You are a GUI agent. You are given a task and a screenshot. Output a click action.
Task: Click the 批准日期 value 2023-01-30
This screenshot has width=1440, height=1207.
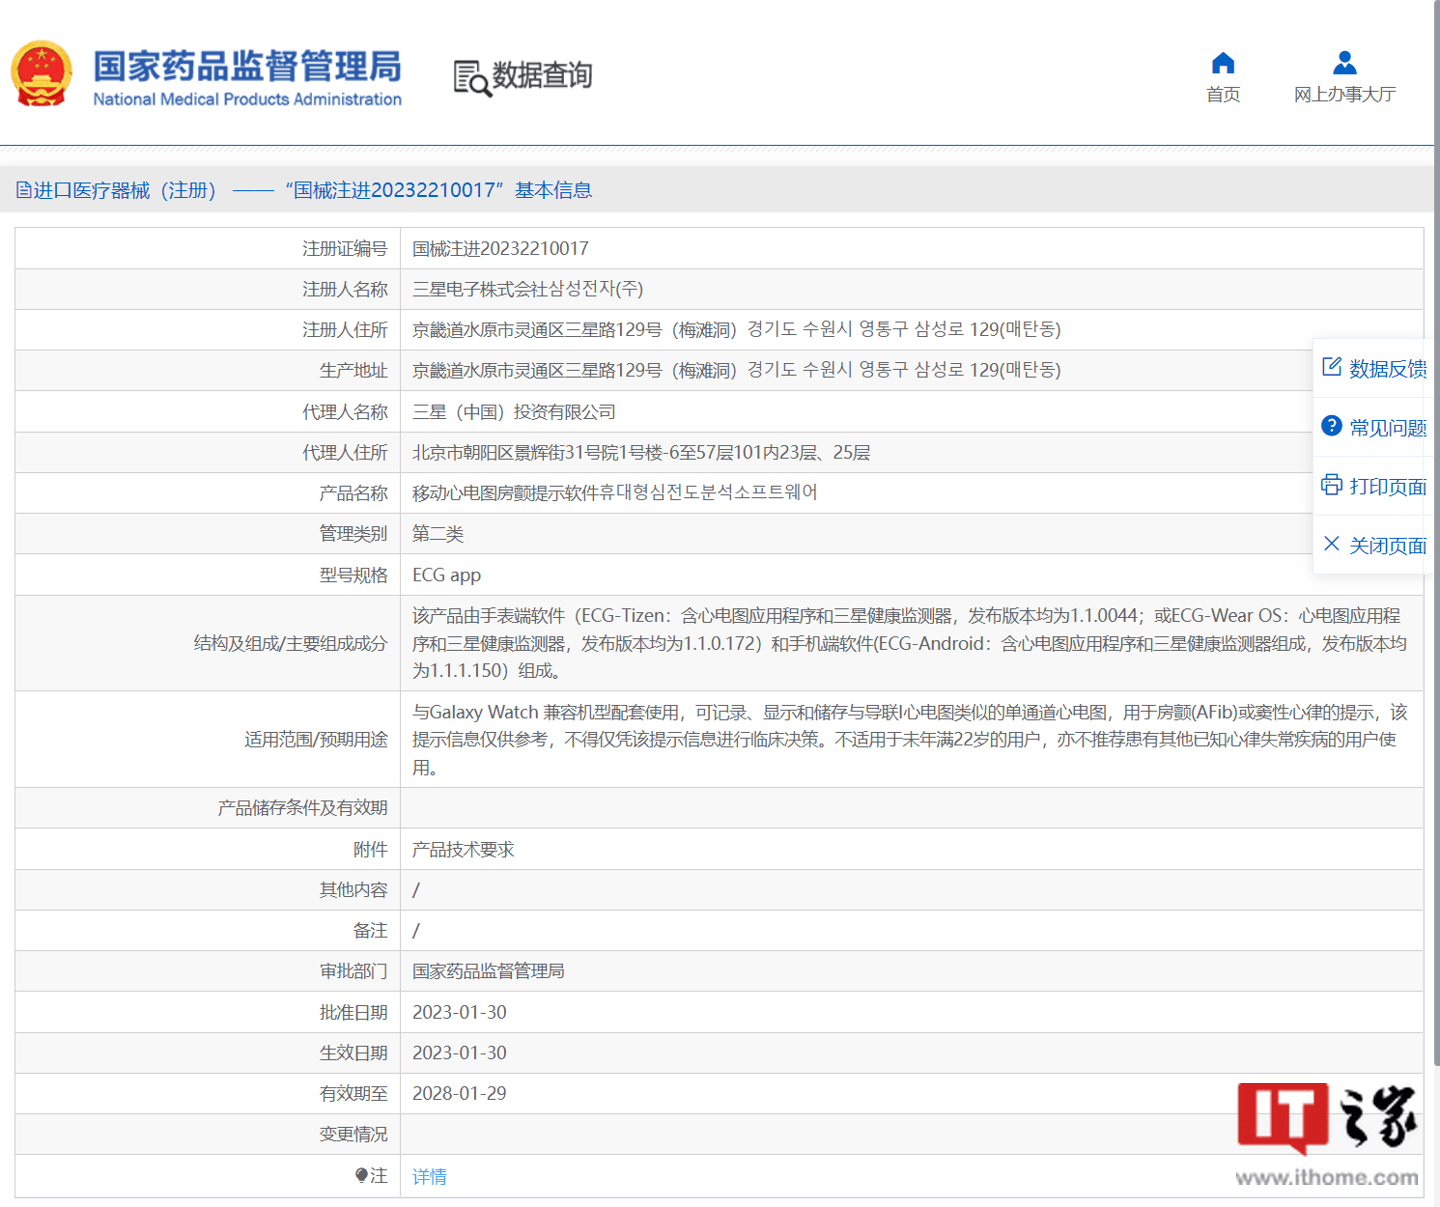pyautogui.click(x=459, y=1012)
